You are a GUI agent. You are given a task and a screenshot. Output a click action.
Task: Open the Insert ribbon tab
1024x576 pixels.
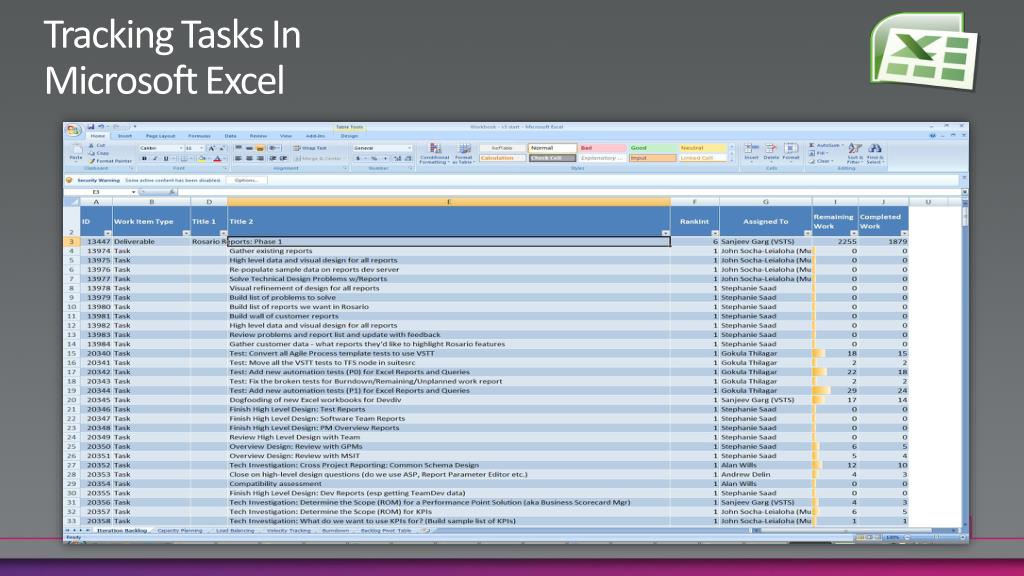(125, 136)
